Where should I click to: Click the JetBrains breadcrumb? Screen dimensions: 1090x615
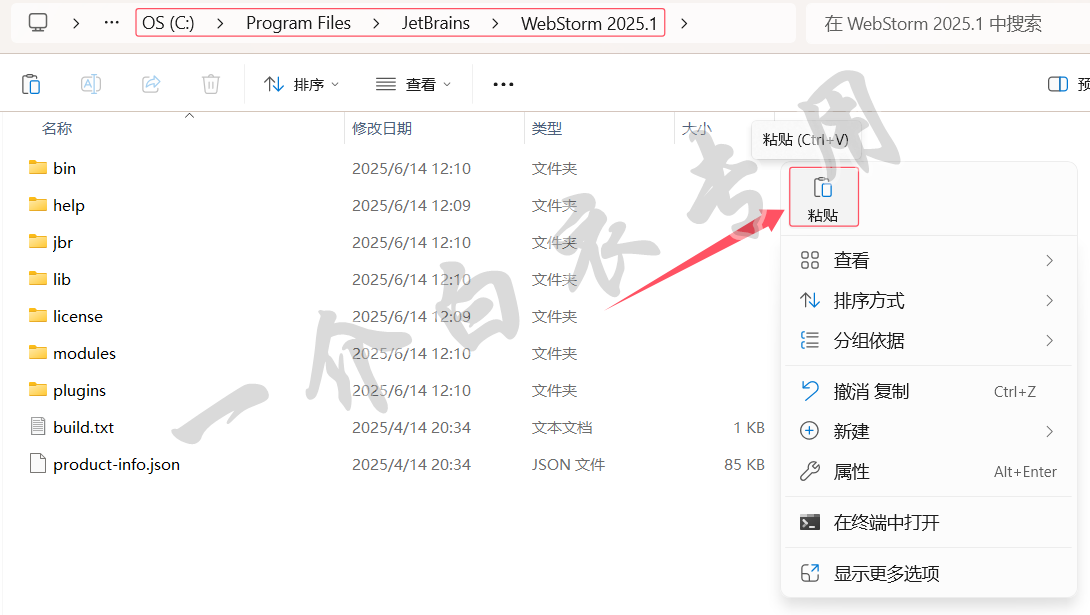pyautogui.click(x=436, y=23)
